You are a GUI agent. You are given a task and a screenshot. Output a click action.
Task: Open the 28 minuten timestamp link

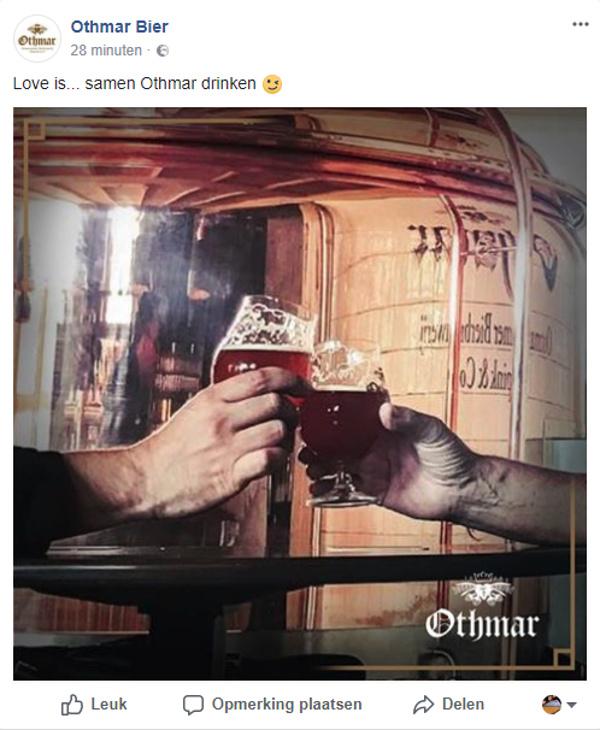tap(106, 50)
